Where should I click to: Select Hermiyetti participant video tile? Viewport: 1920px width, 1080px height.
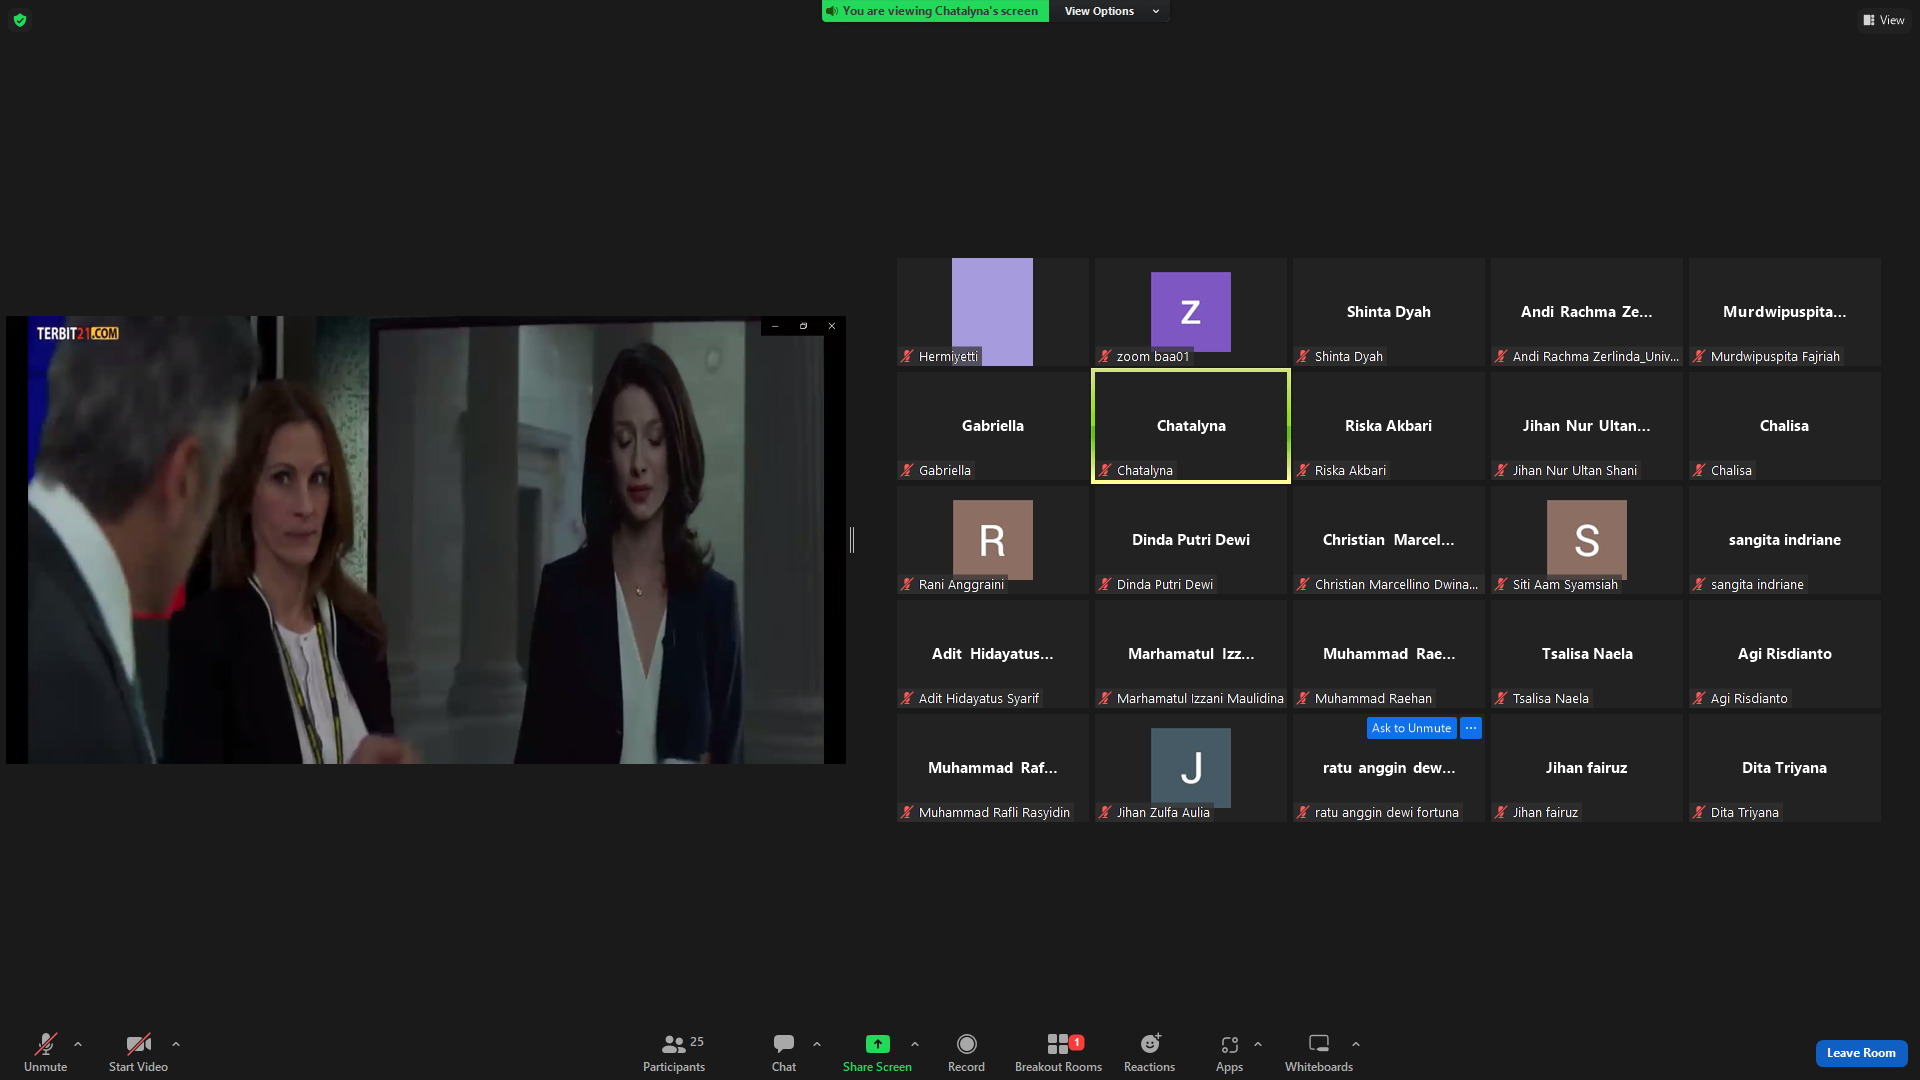click(992, 312)
